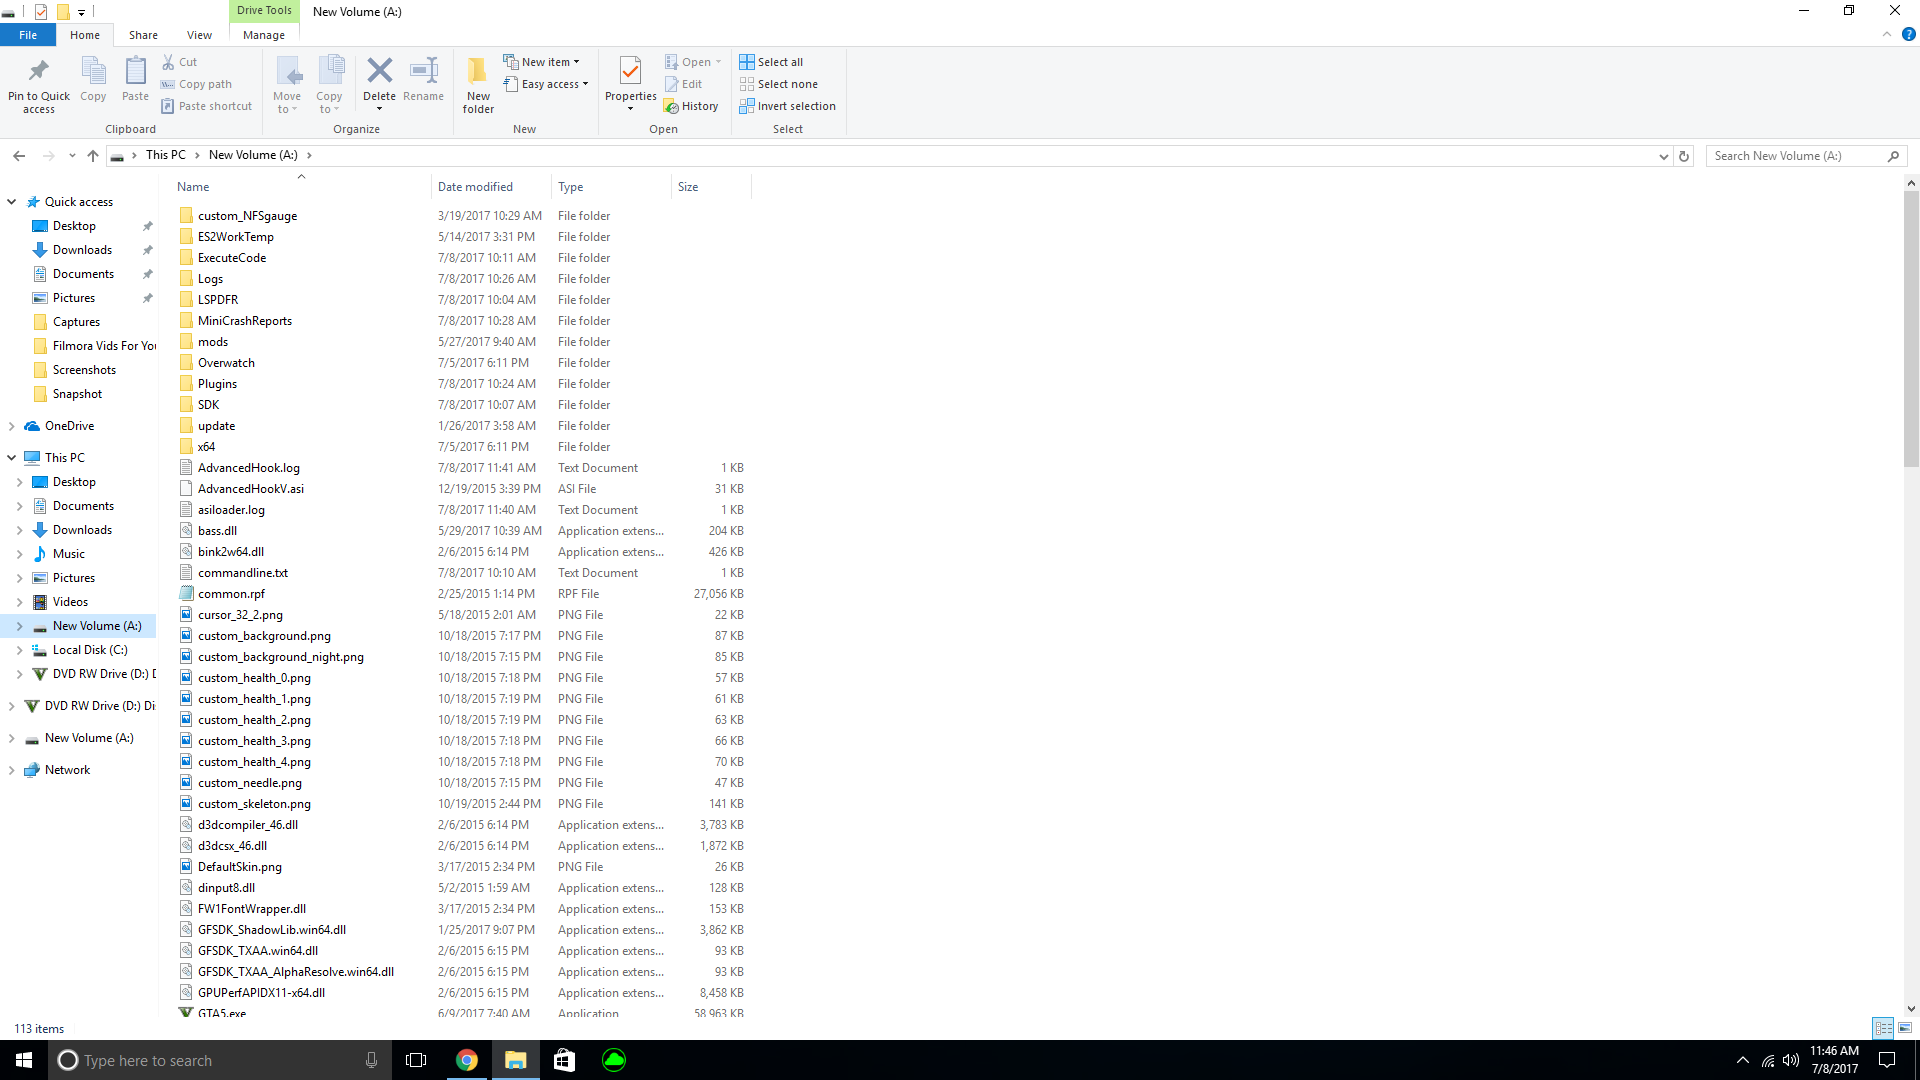Click the History icon in the Open group
The width and height of the screenshot is (1920, 1080).
(x=672, y=107)
